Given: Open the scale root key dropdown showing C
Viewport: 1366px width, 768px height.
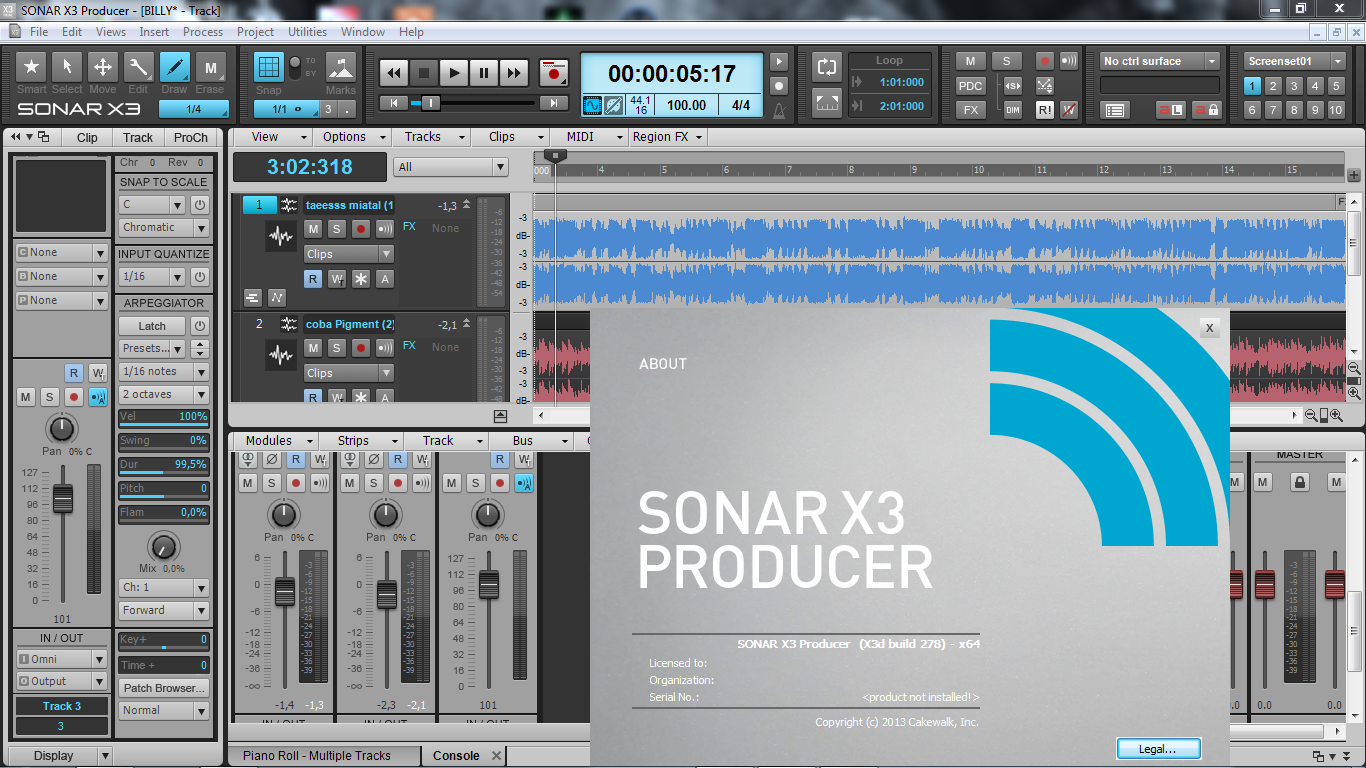Looking at the screenshot, I should [152, 205].
